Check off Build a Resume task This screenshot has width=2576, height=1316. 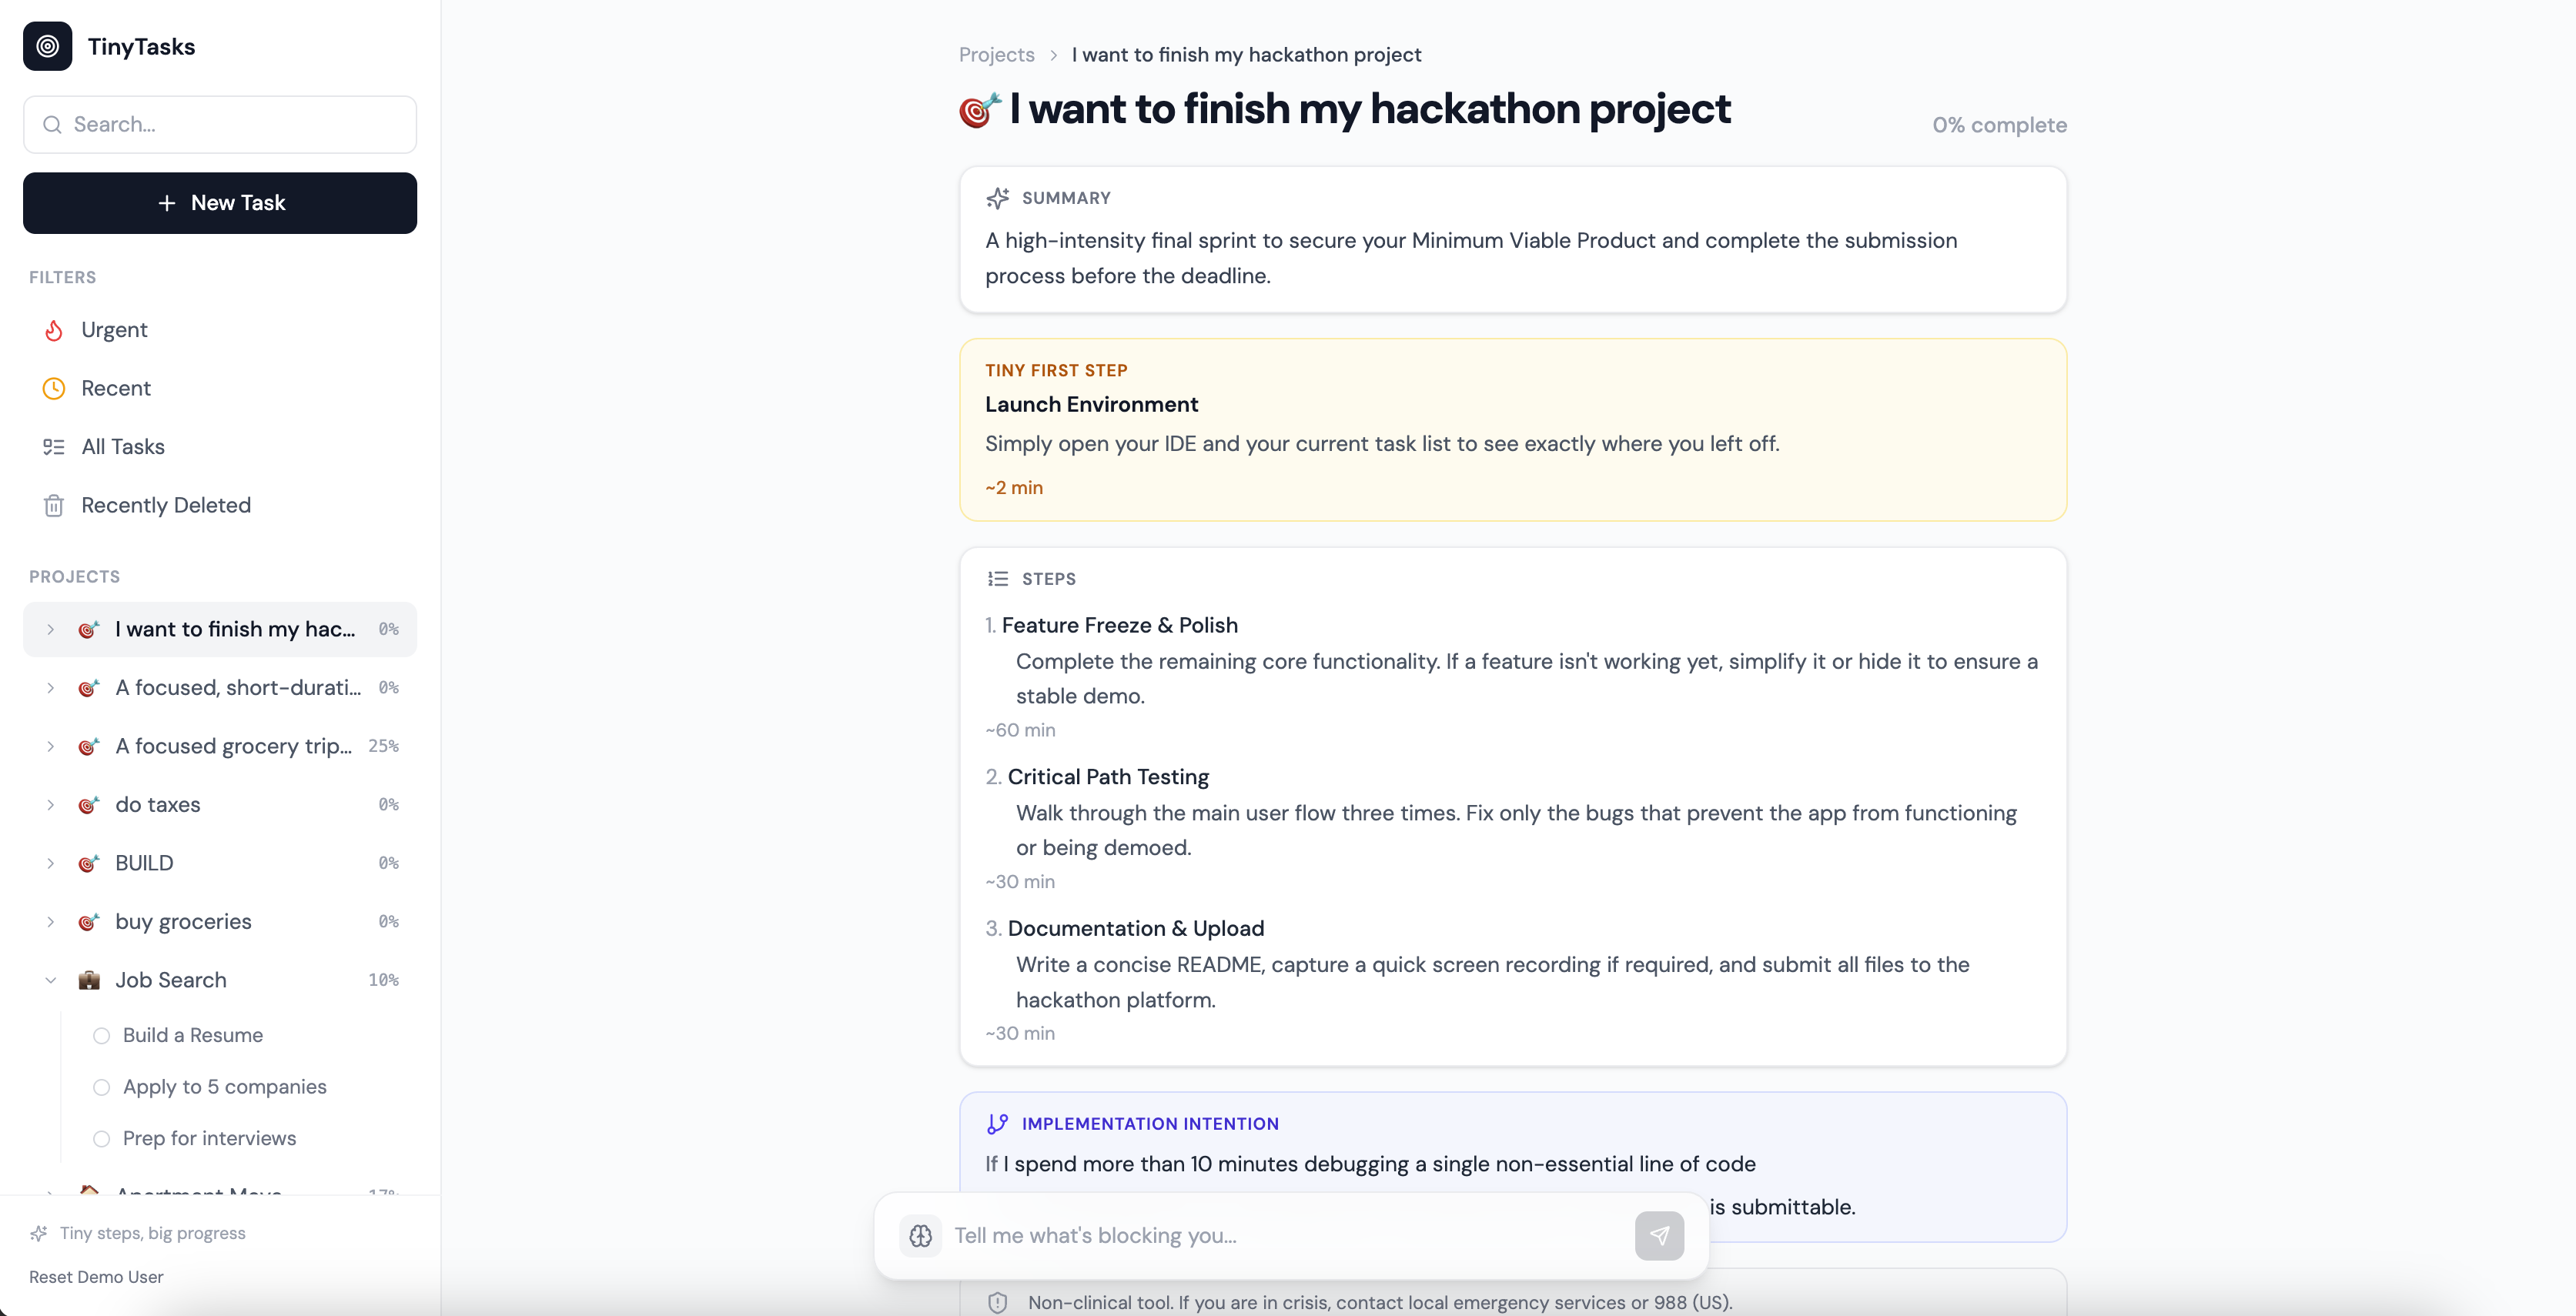click(101, 1036)
